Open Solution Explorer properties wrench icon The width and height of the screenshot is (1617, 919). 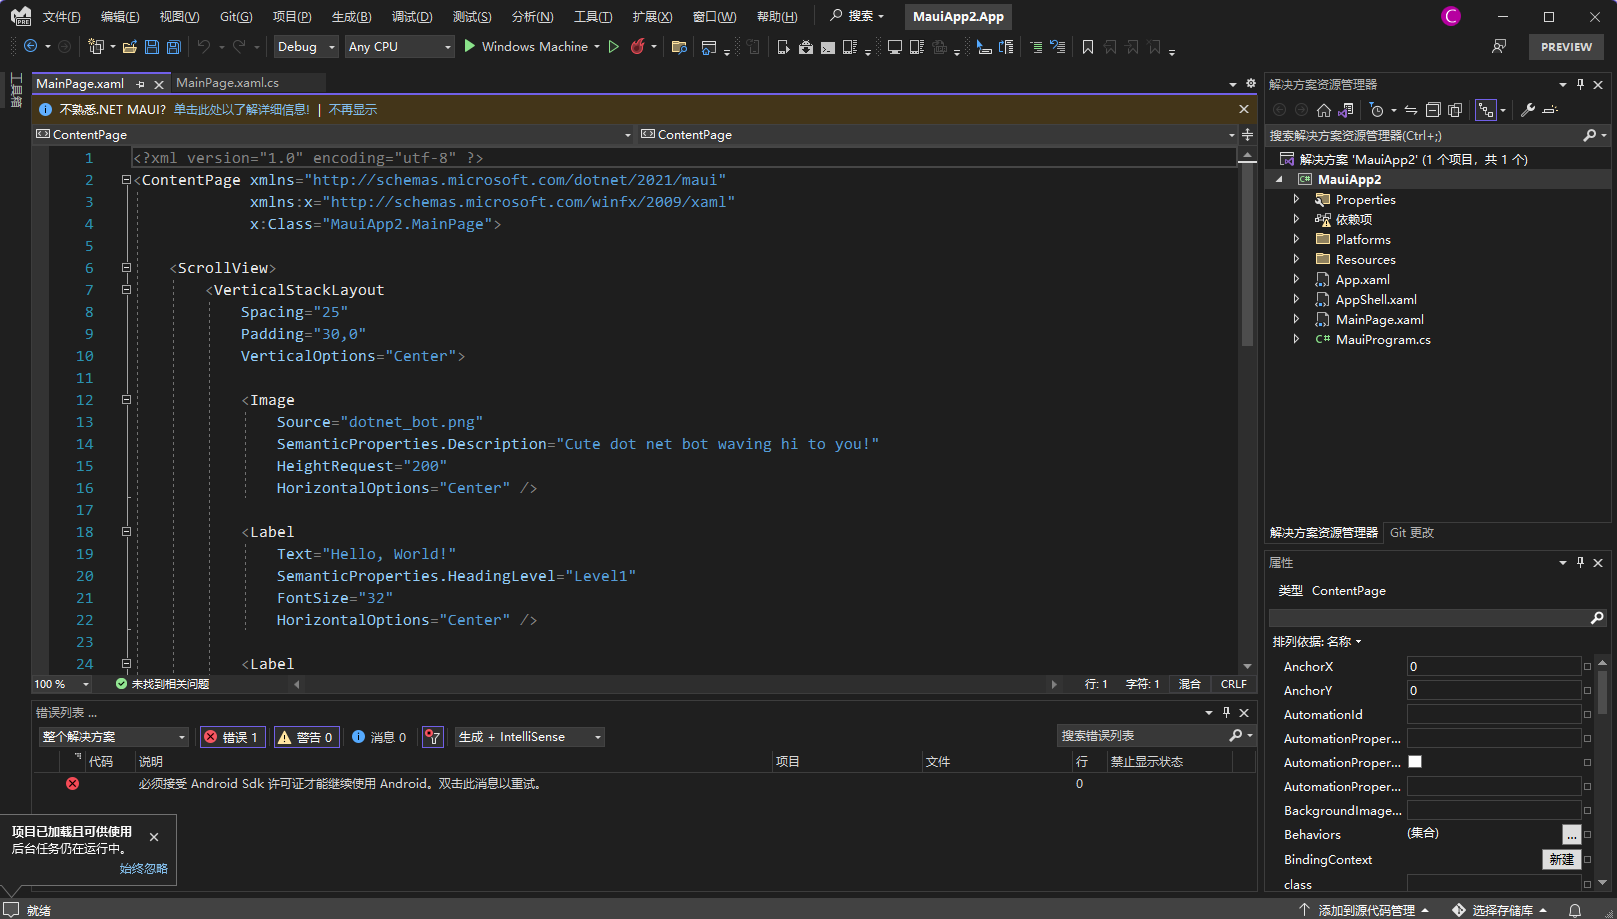tap(1528, 110)
